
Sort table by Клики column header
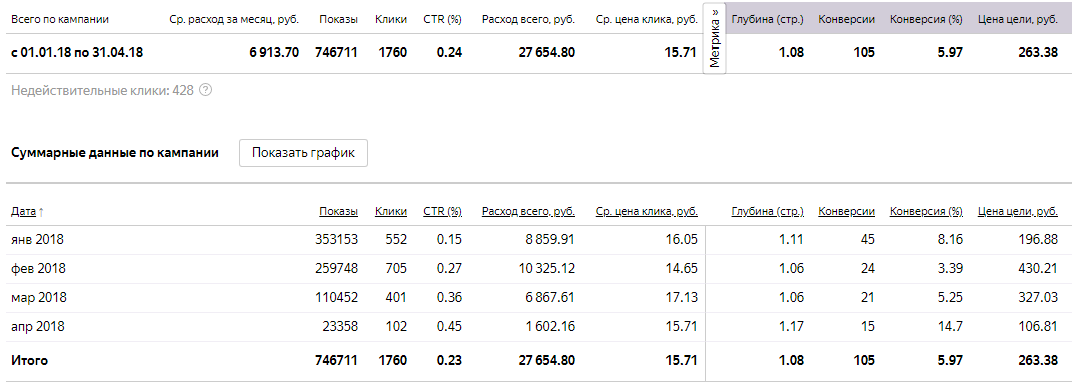click(x=391, y=212)
